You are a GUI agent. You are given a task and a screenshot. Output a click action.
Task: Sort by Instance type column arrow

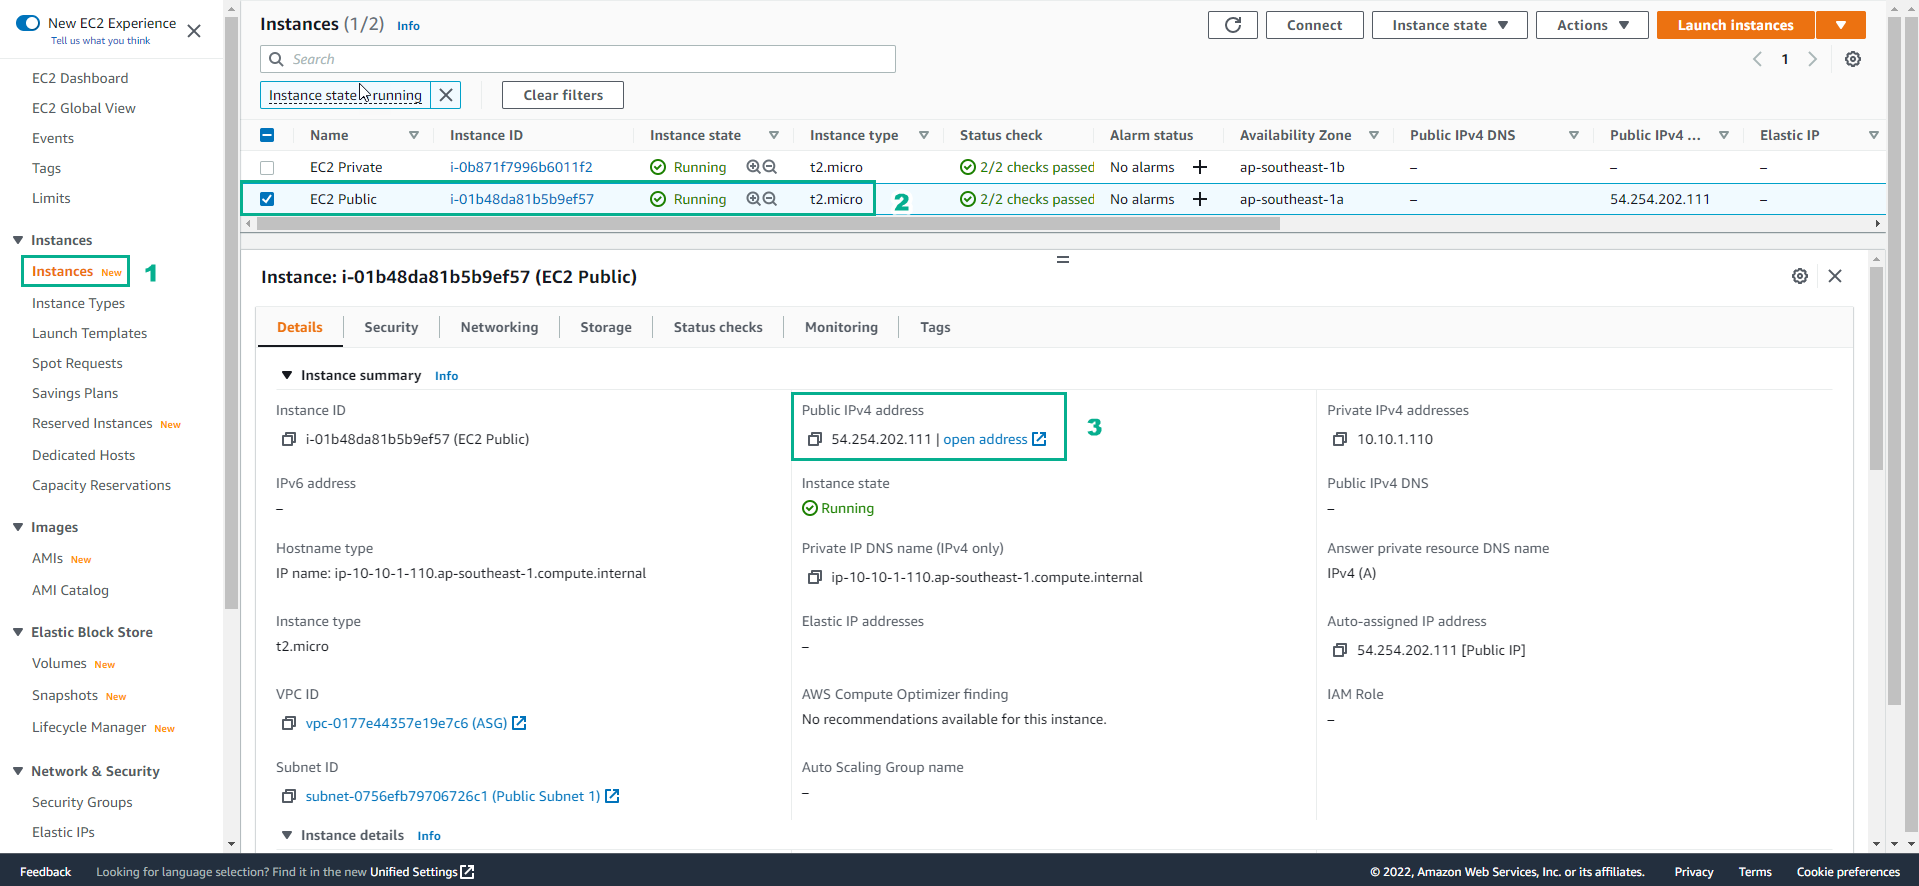point(924,135)
